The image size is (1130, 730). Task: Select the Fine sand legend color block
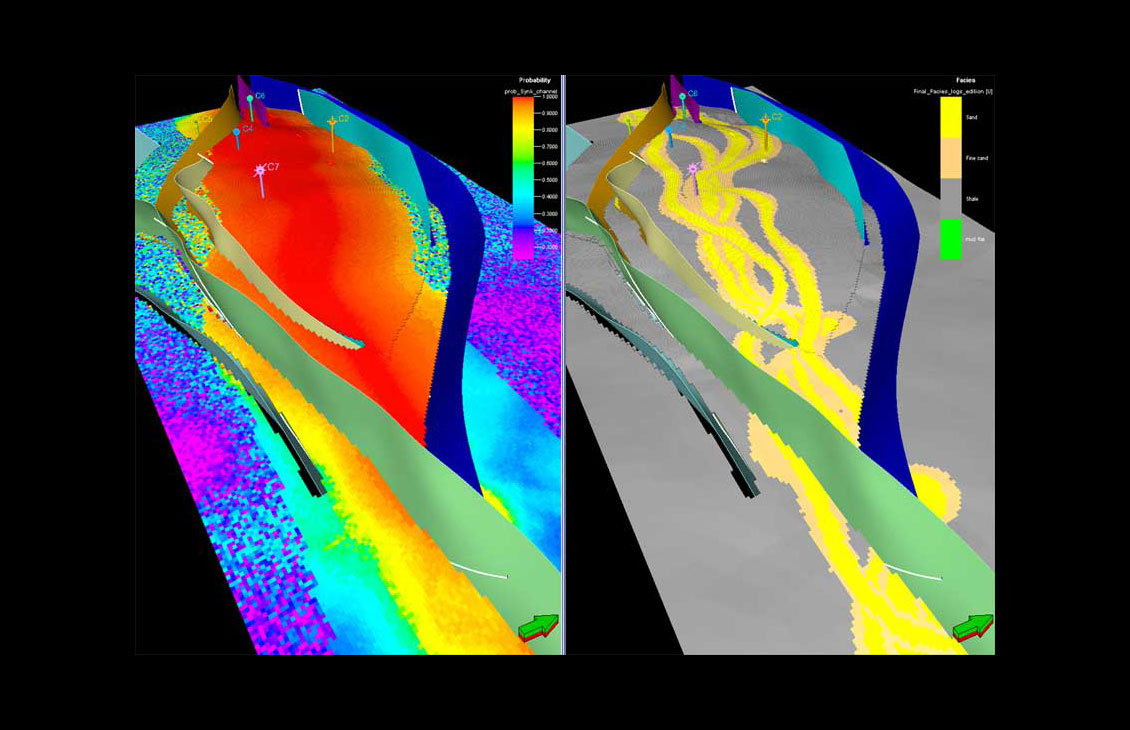click(x=950, y=158)
